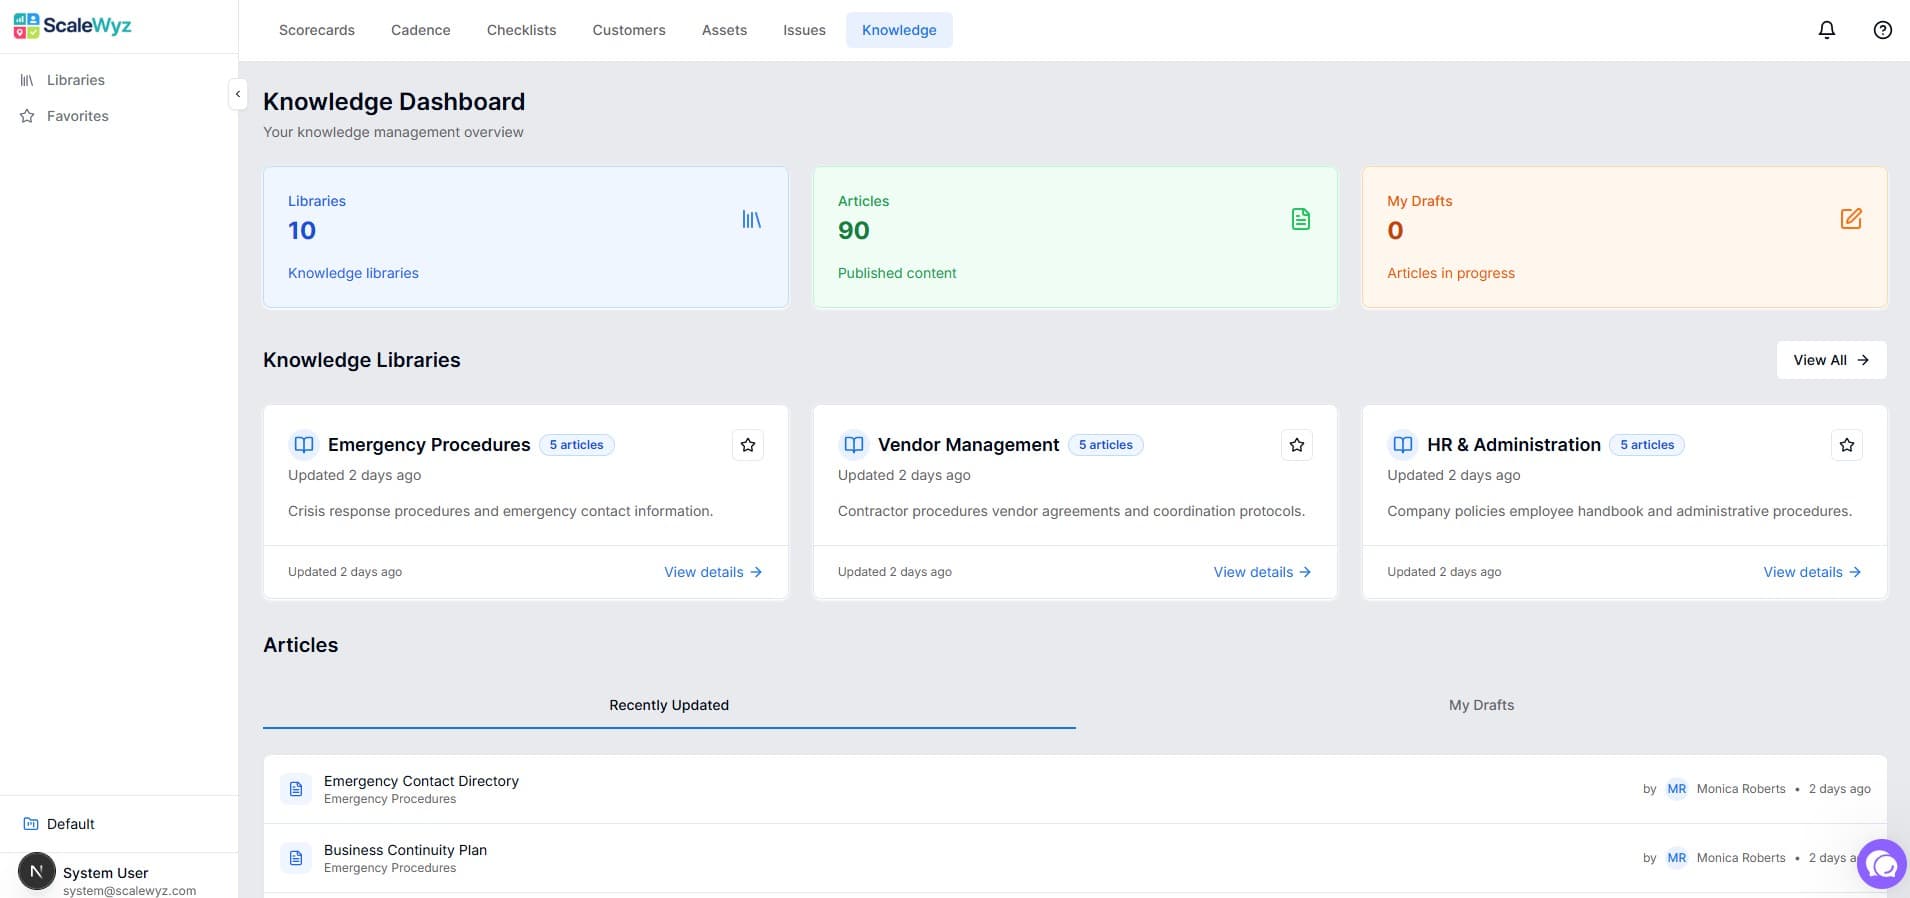Image resolution: width=1910 pixels, height=898 pixels.
Task: Click the Vendor Management library title
Action: [x=968, y=445]
